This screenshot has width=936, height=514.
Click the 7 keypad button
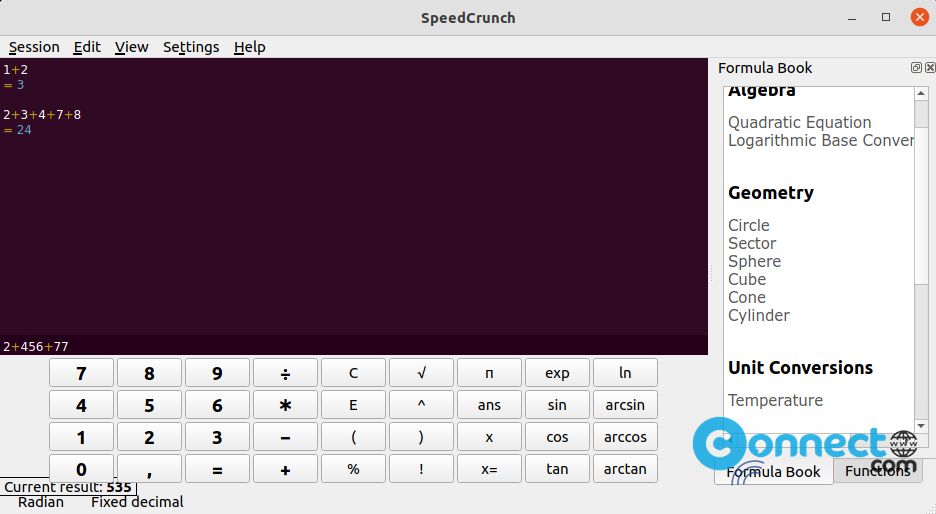click(x=81, y=373)
